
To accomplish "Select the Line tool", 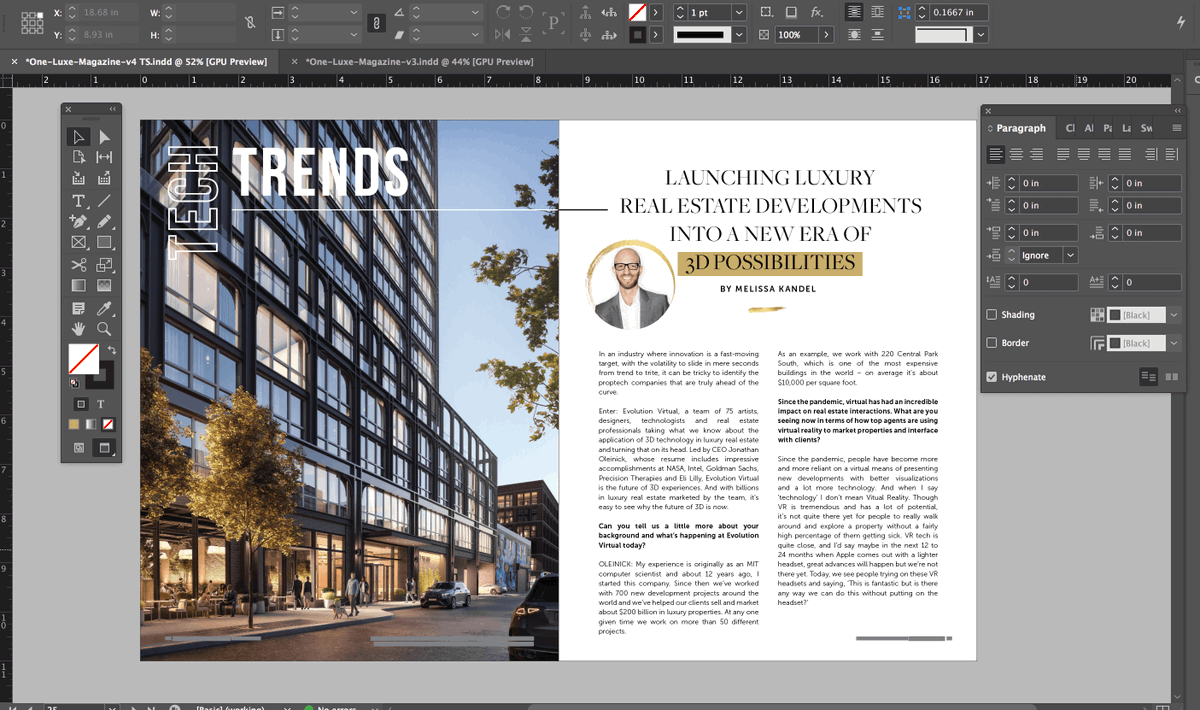I will click(x=104, y=201).
